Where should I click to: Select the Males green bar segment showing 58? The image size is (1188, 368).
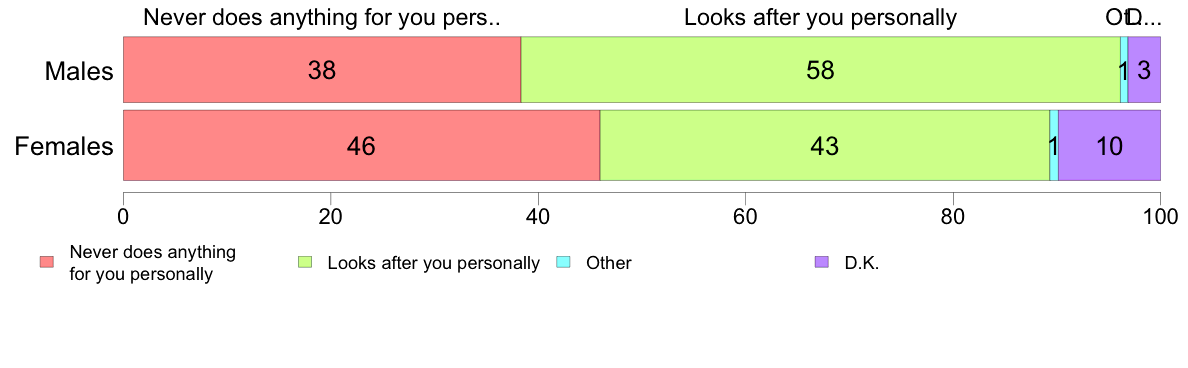821,70
